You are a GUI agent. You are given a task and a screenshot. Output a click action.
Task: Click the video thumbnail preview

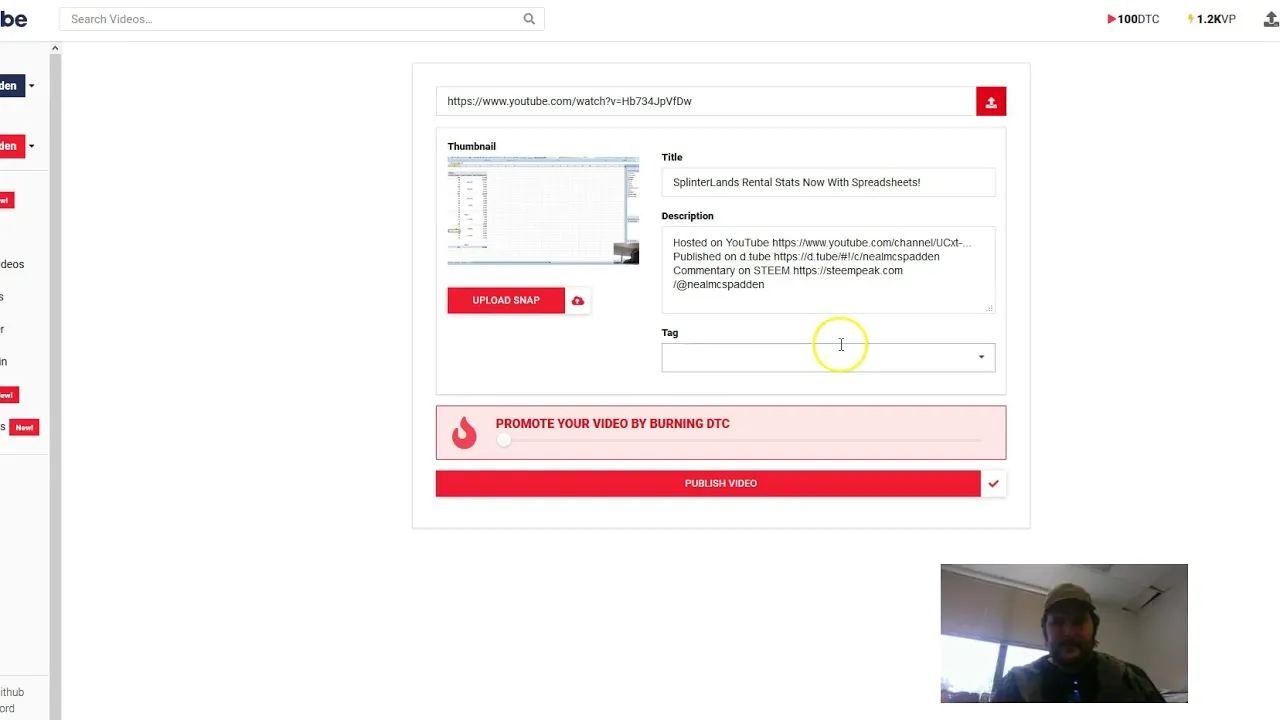click(x=543, y=210)
